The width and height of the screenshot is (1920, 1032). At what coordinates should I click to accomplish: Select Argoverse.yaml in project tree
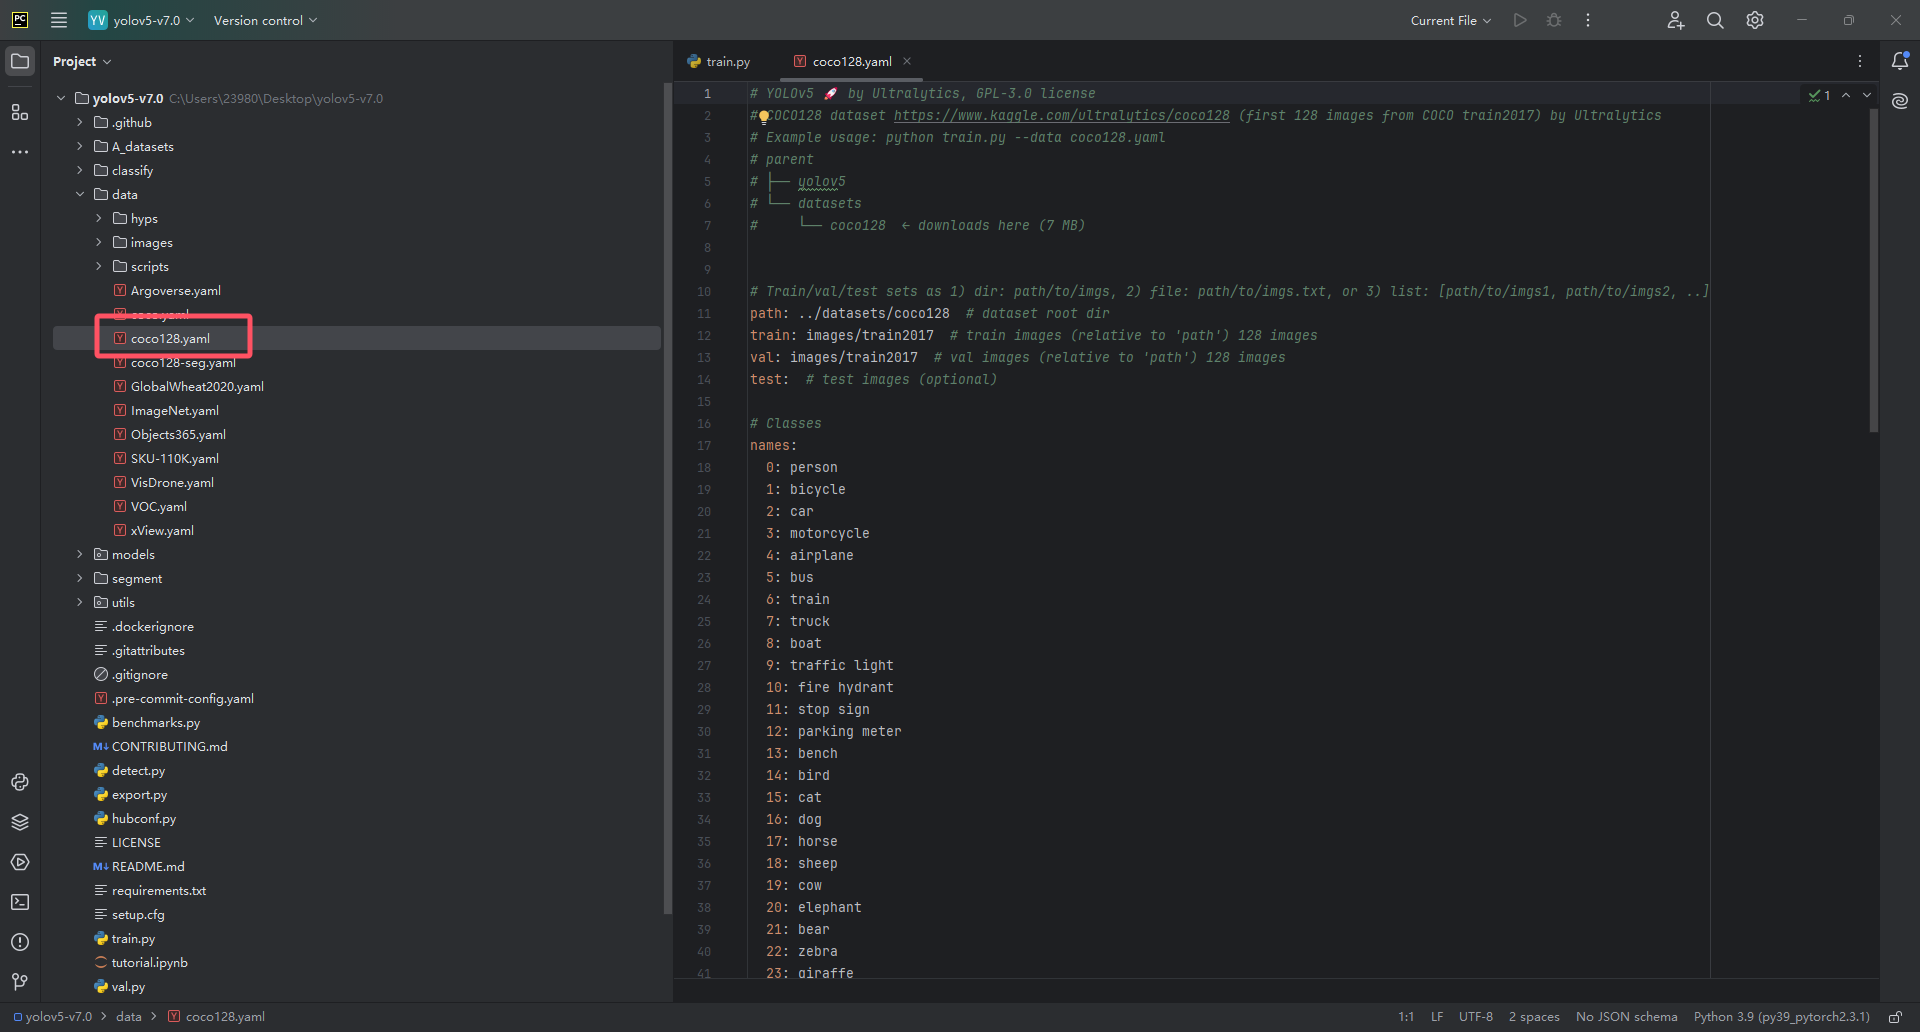coord(176,290)
